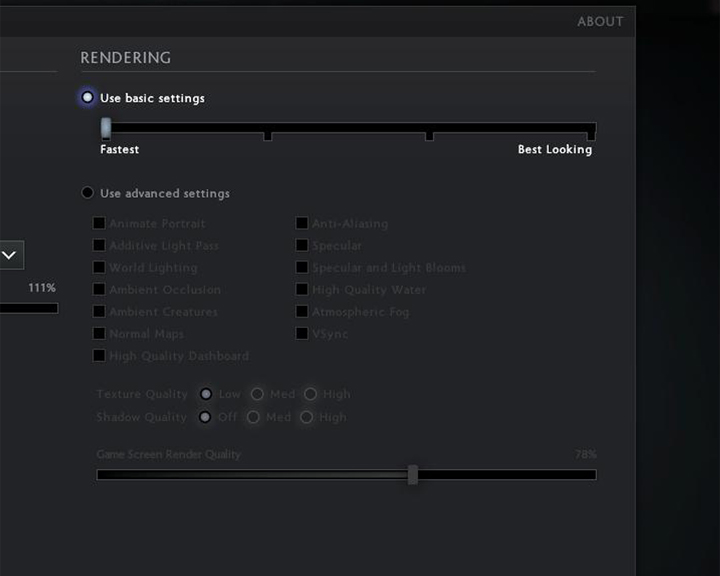The width and height of the screenshot is (720, 576).
Task: Enable the Anti-Aliasing checkbox
Action: 302,223
